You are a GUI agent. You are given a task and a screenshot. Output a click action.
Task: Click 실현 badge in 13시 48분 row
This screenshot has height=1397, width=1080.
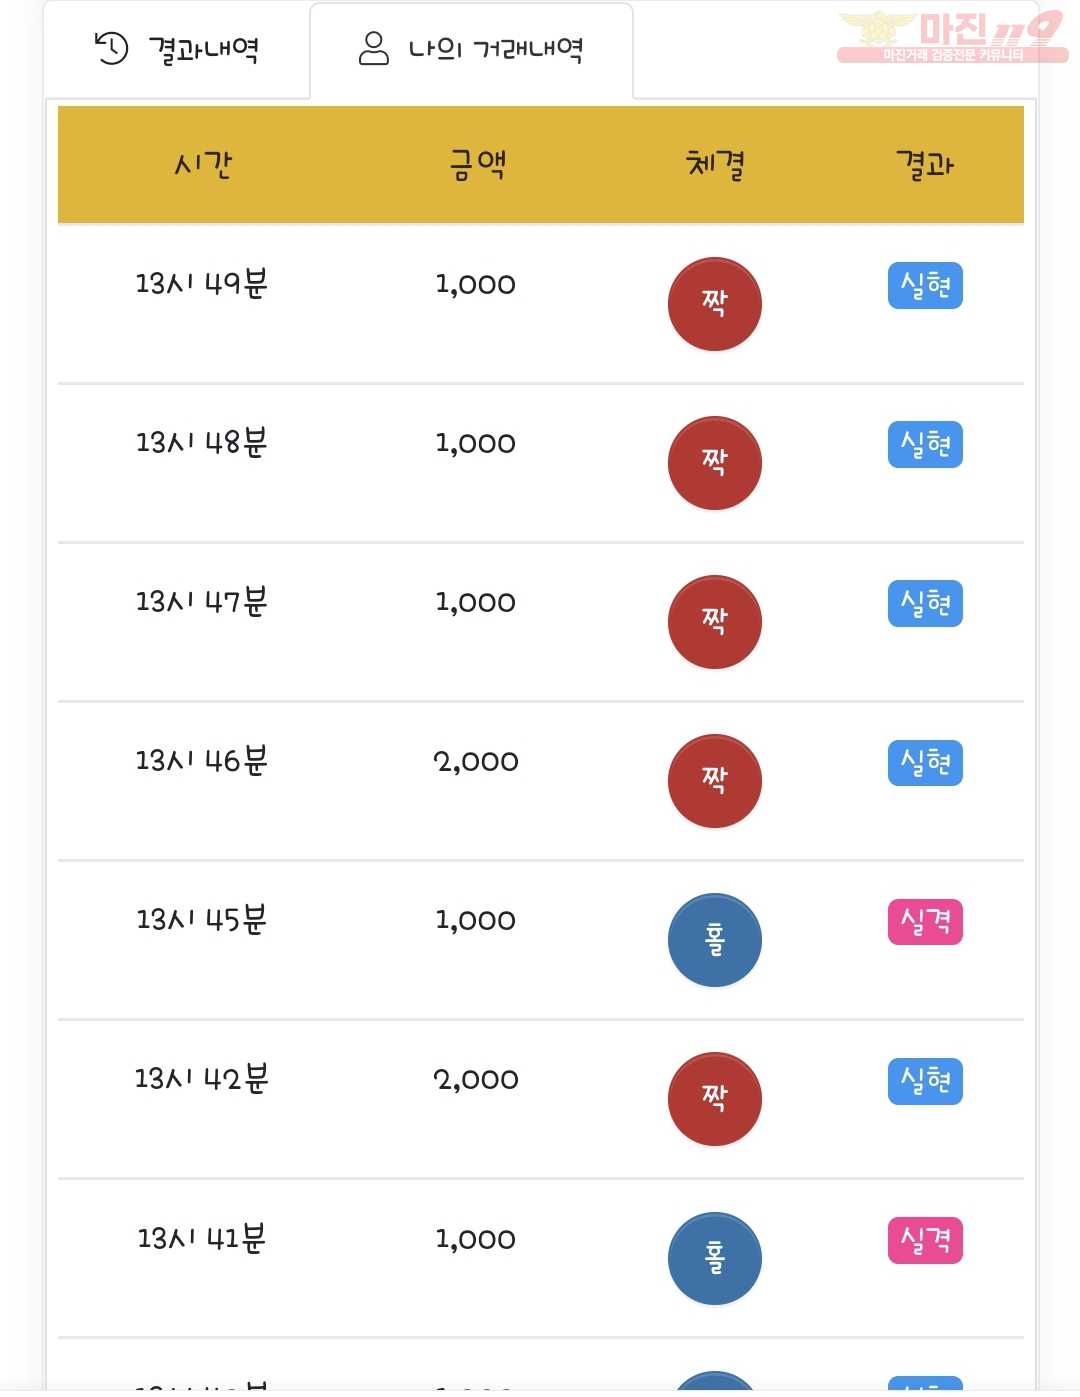(x=925, y=445)
